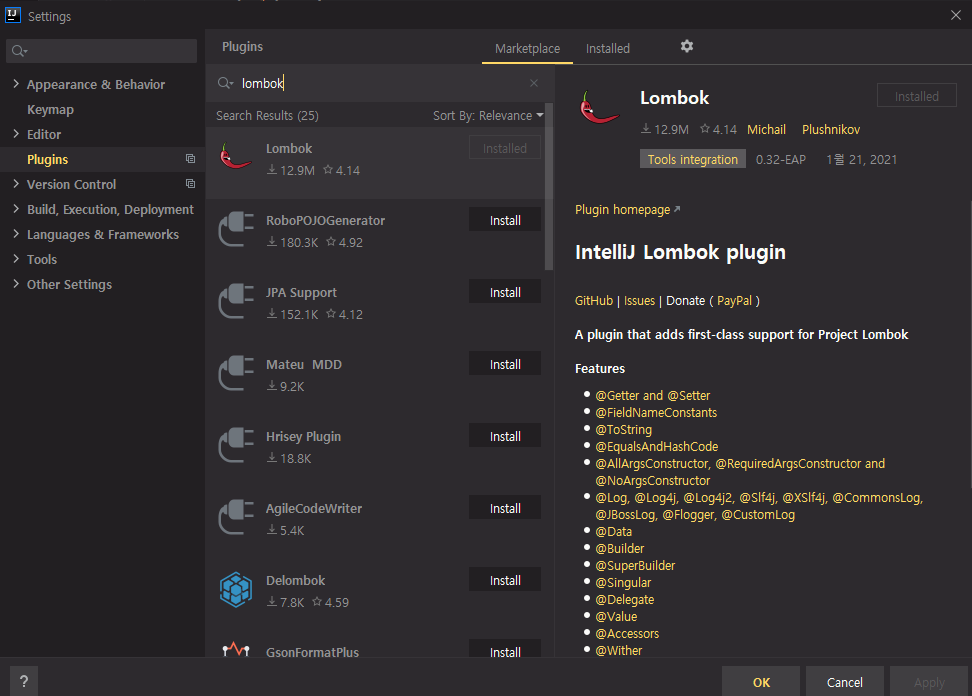Open the Issues link
972x696 pixels.
point(639,301)
